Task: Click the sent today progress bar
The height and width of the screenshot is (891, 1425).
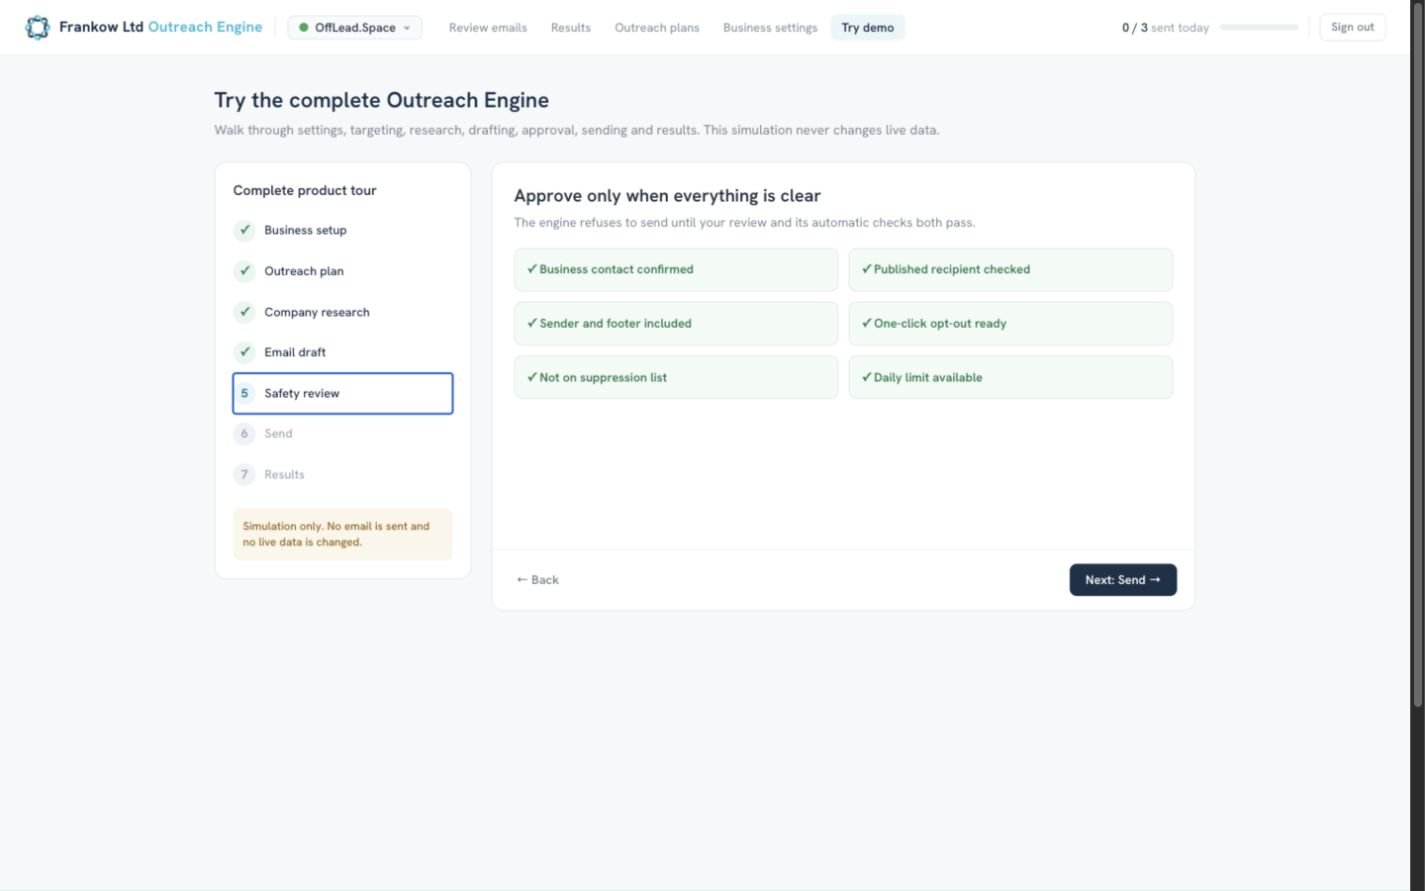Action: 1259,27
